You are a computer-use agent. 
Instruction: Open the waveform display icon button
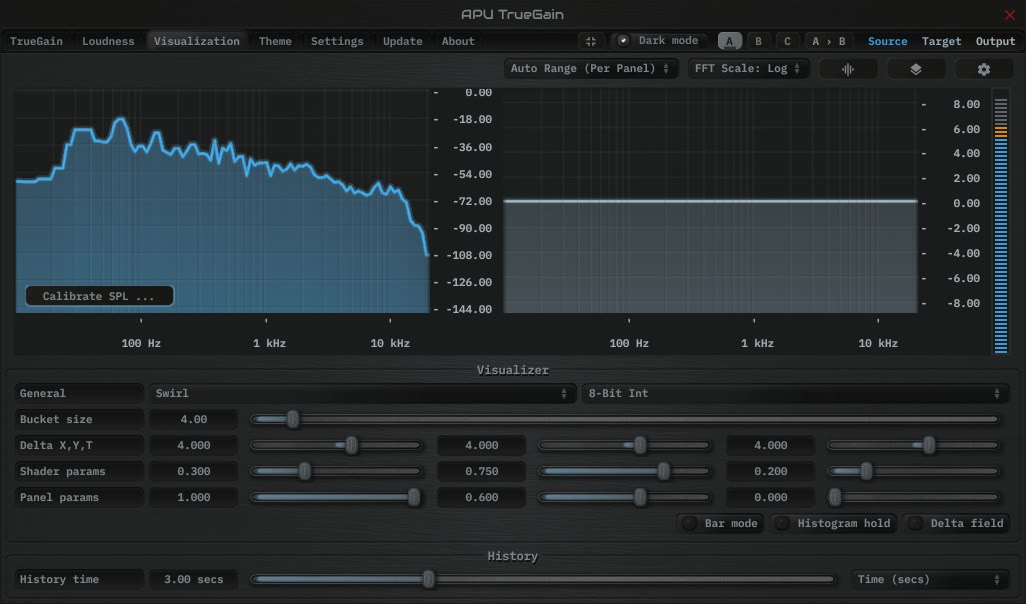(848, 69)
